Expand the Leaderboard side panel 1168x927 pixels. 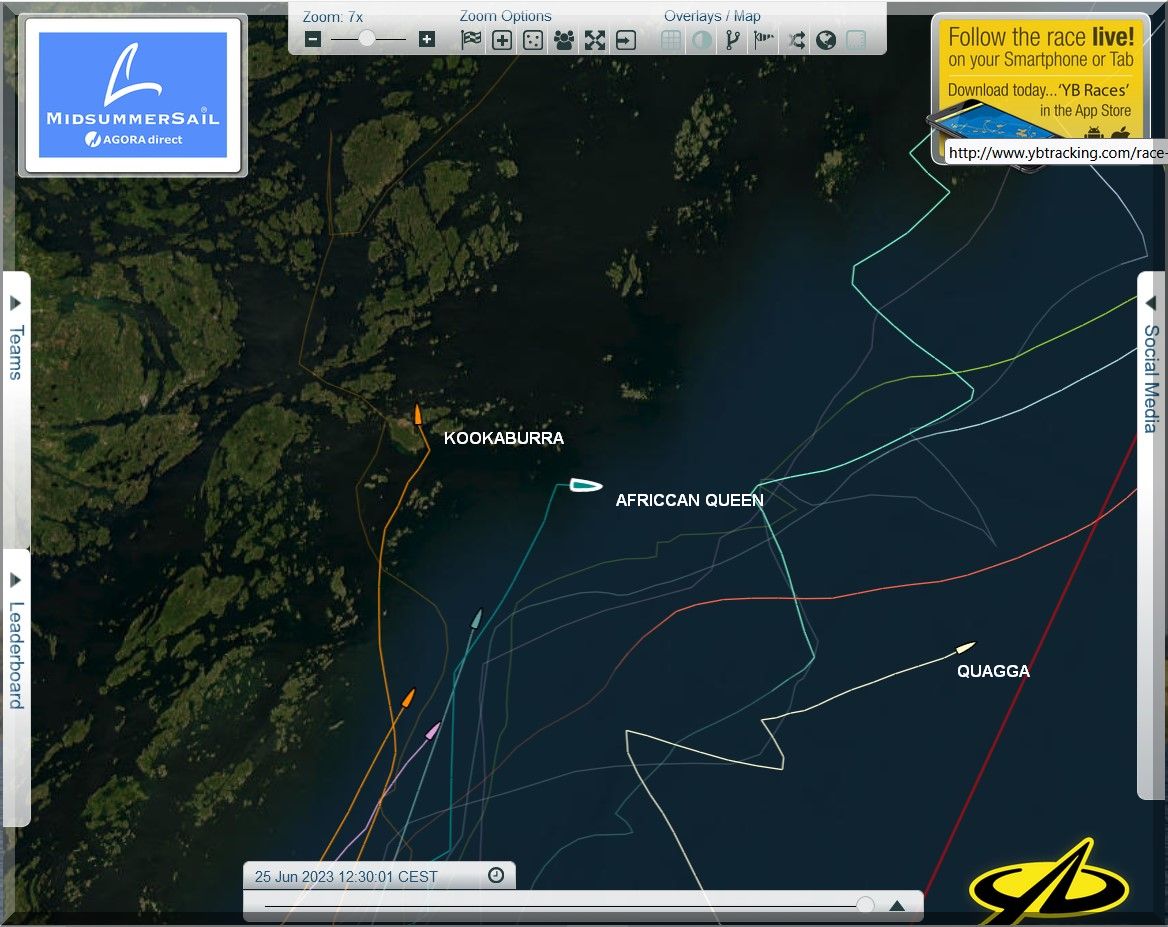(x=16, y=640)
